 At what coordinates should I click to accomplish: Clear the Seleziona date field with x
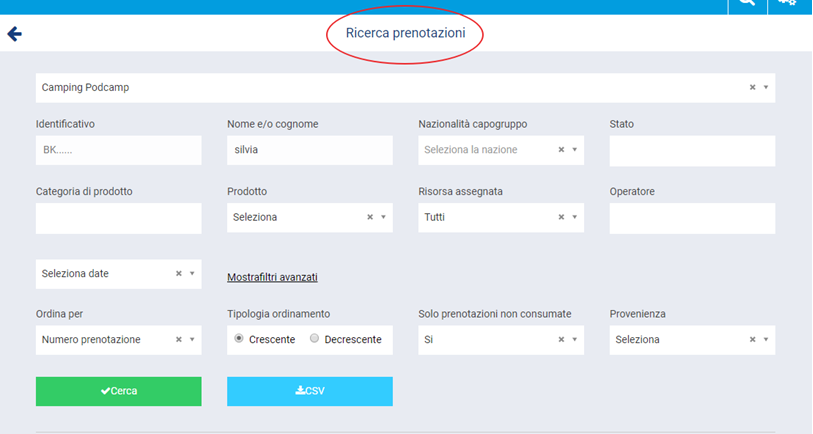click(179, 273)
